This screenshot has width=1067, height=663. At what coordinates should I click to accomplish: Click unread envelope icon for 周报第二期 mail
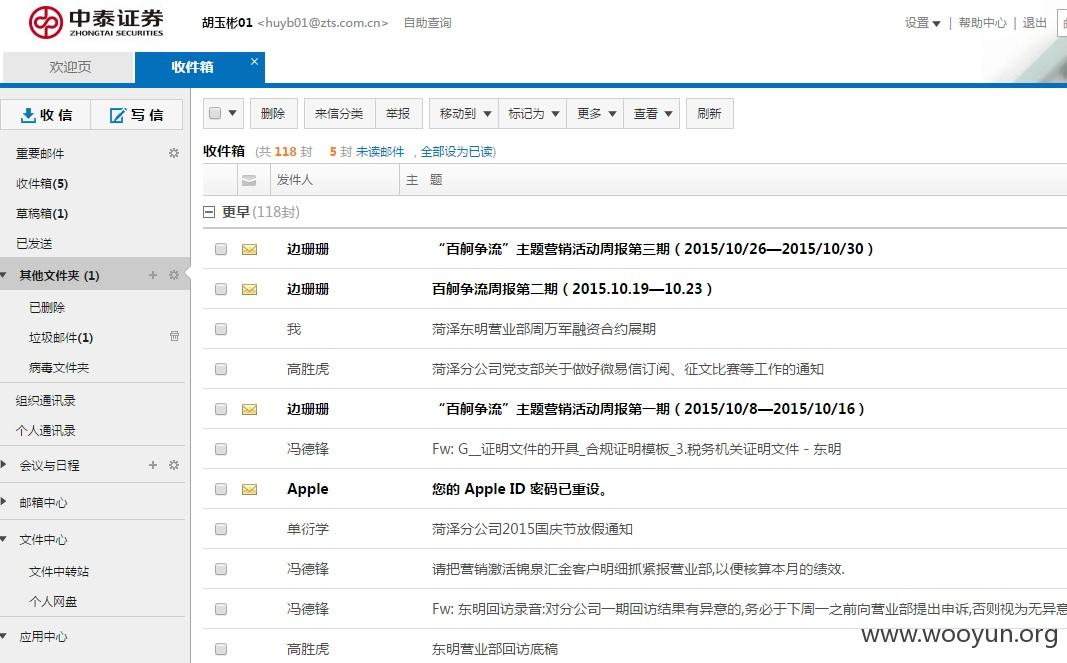(250, 289)
